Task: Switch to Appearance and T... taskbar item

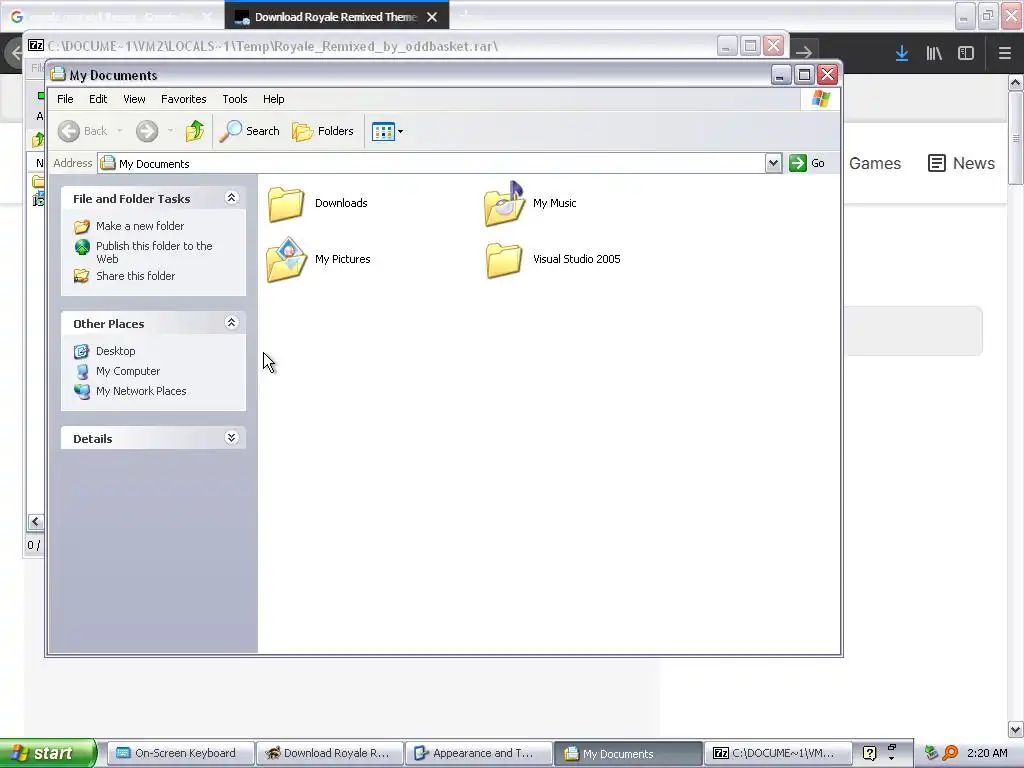Action: coord(478,754)
